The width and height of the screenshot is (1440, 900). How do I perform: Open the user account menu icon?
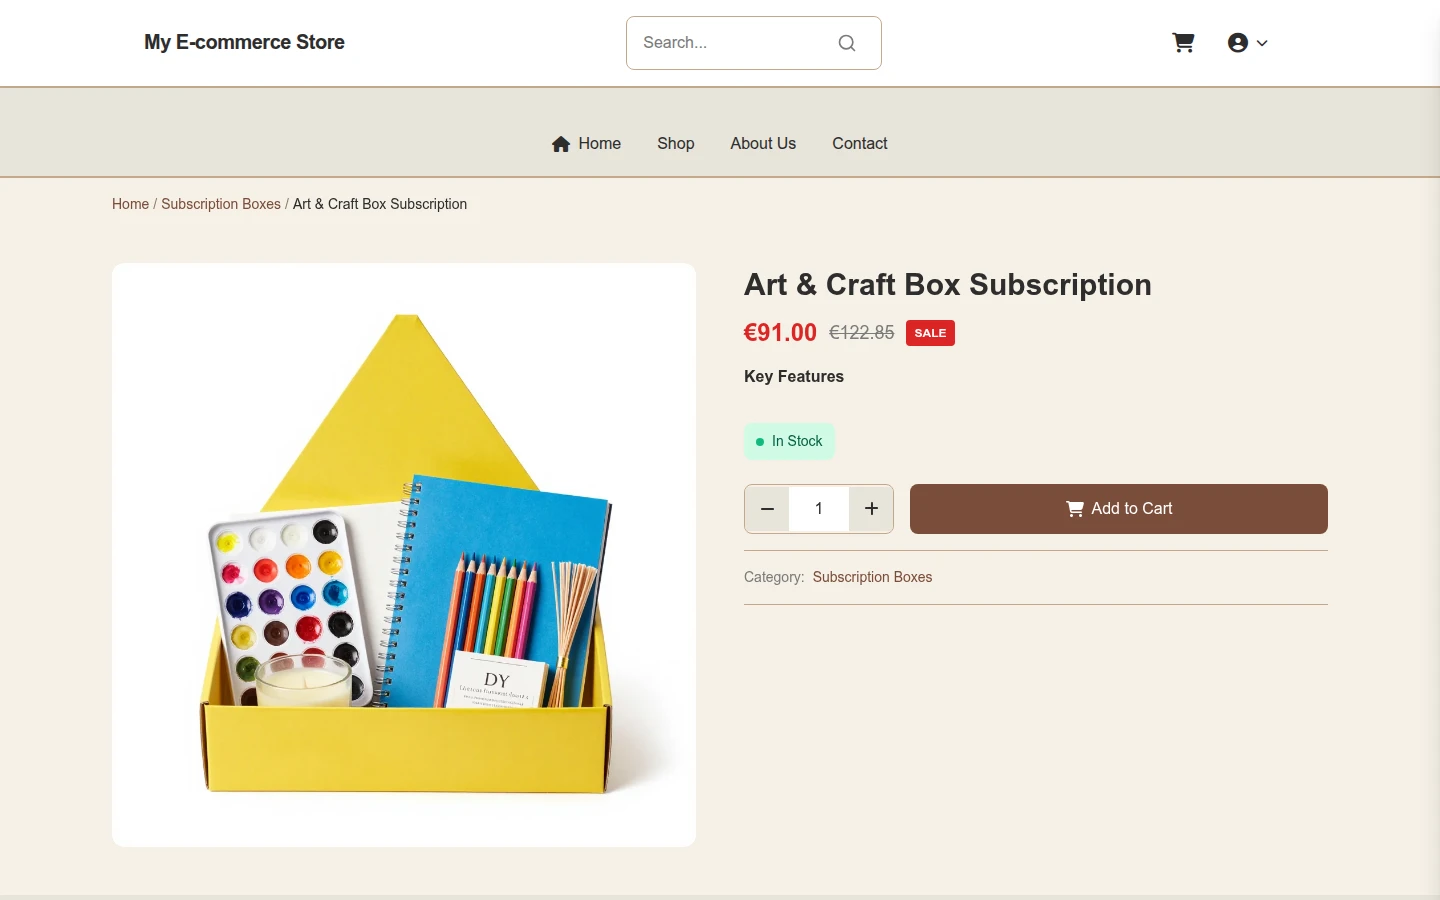point(1238,43)
